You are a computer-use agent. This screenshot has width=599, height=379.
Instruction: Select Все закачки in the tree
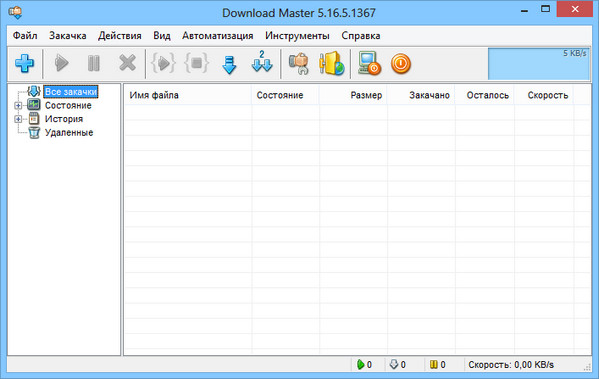(71, 92)
